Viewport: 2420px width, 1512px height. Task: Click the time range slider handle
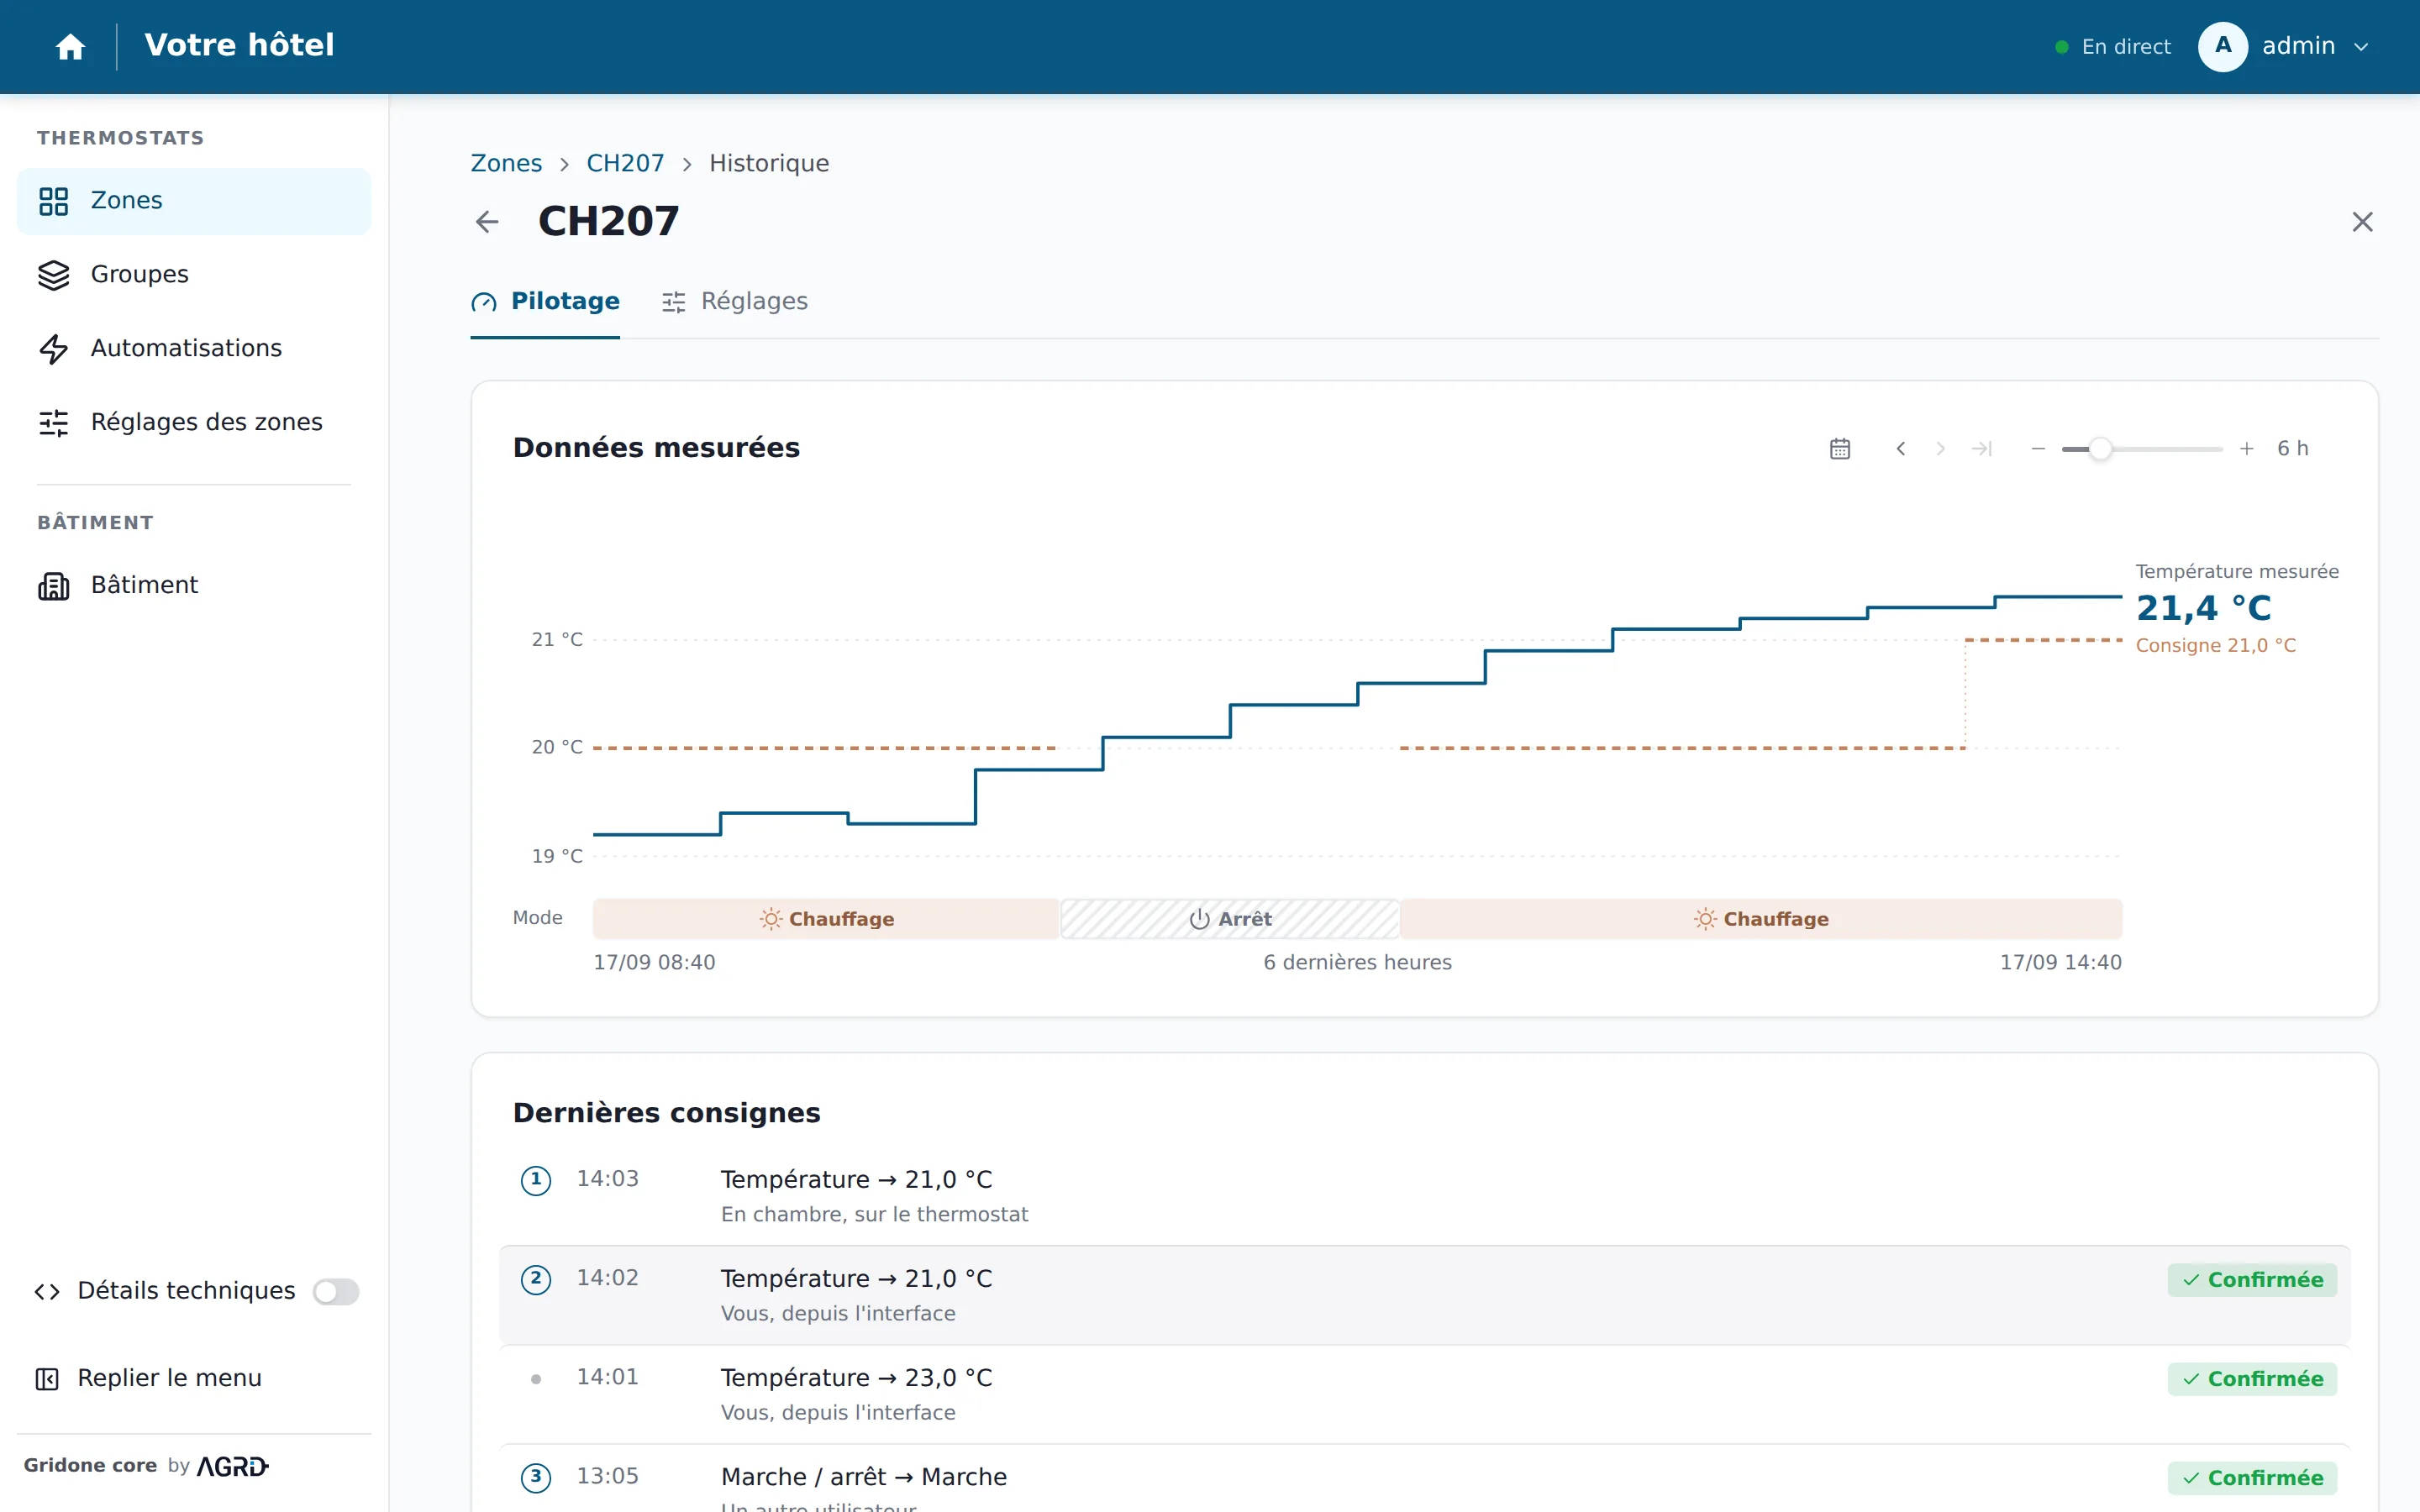coord(2101,449)
